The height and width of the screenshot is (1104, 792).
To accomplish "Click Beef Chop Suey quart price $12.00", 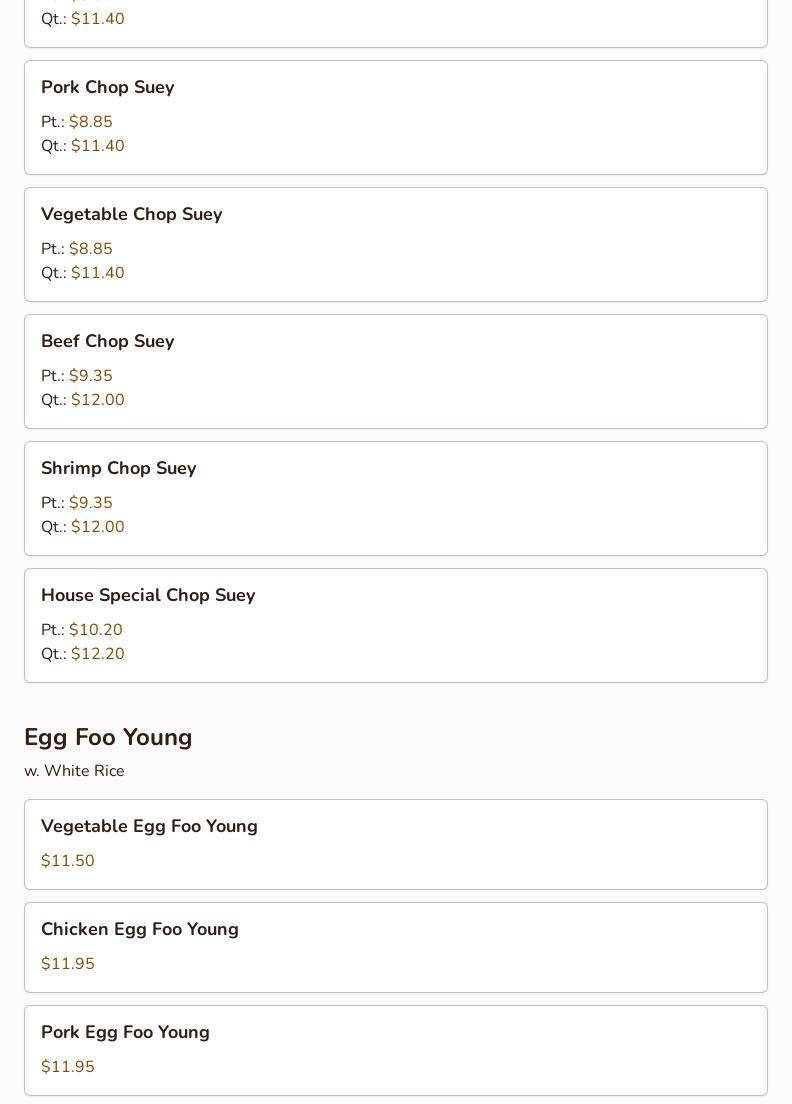I will 97,400.
